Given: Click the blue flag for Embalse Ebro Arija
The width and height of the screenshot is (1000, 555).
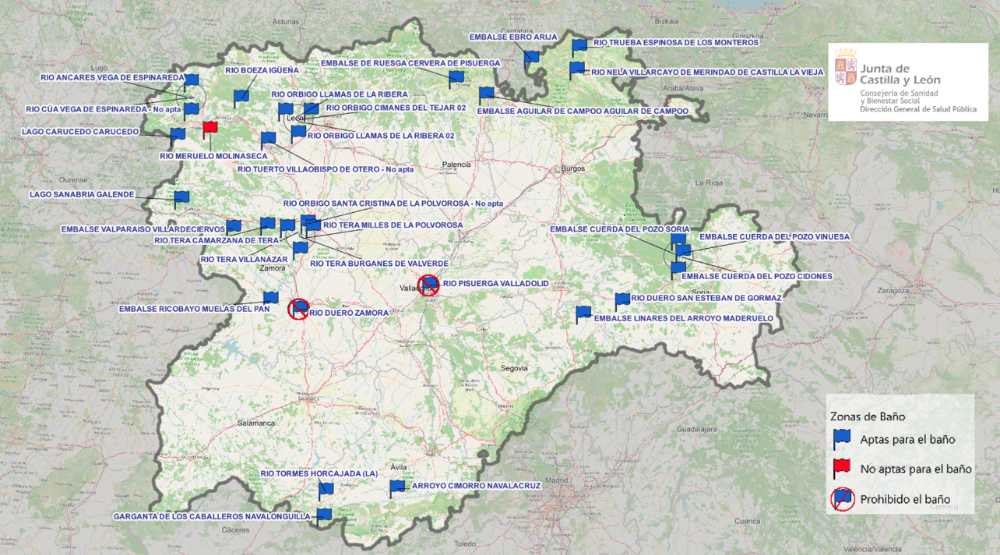Looking at the screenshot, I should [x=531, y=60].
